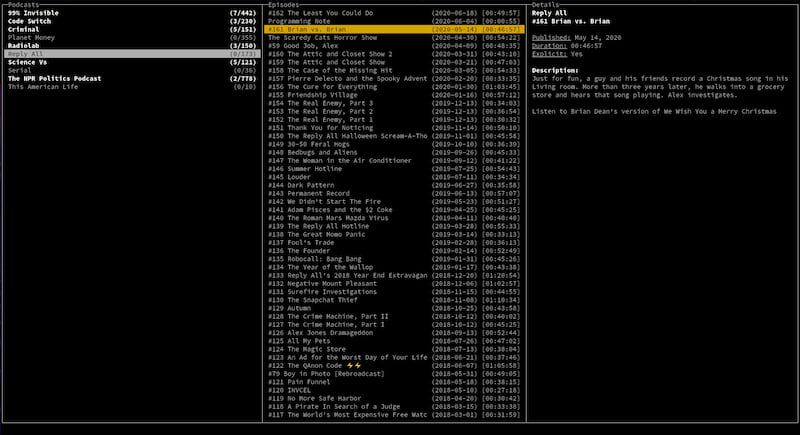Select episode #122 The QAnon Code
The width and height of the screenshot is (800, 435).
coord(394,365)
